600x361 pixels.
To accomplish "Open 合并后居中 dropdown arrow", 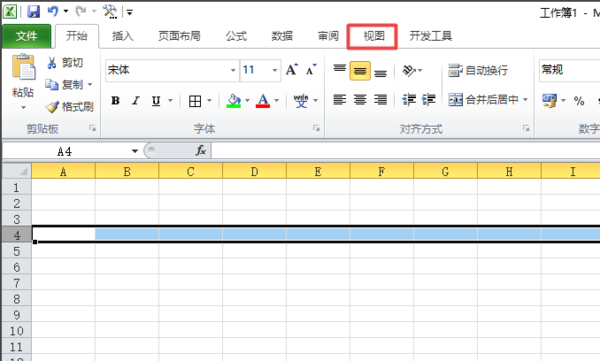I will (525, 100).
